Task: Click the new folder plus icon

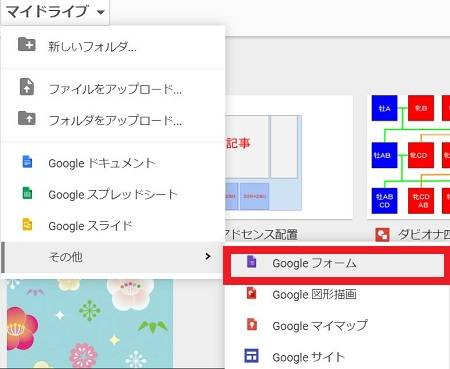Action: click(27, 44)
